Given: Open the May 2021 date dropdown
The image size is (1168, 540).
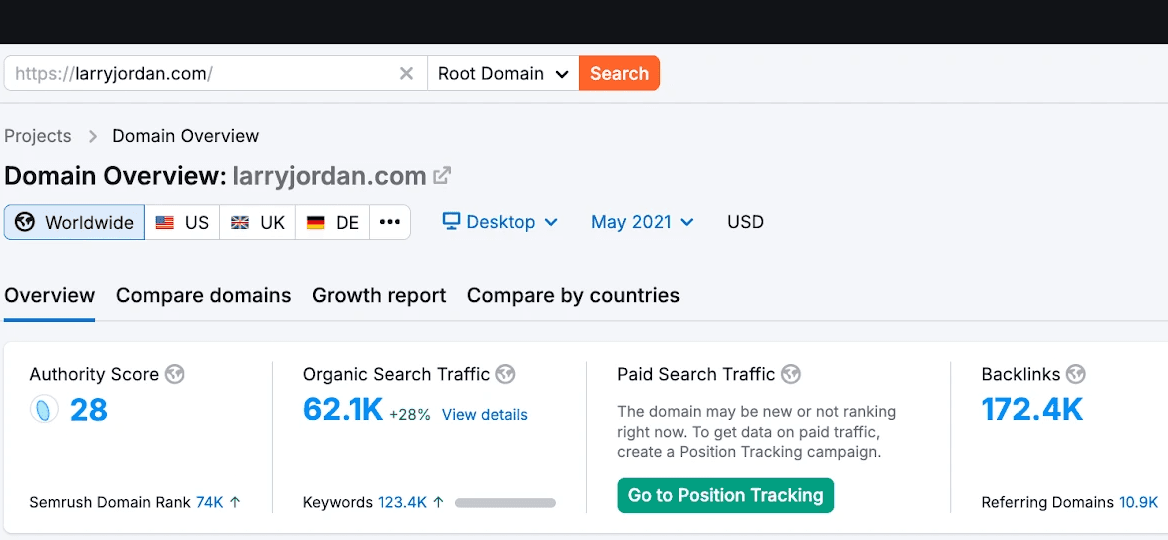Looking at the screenshot, I should (642, 222).
